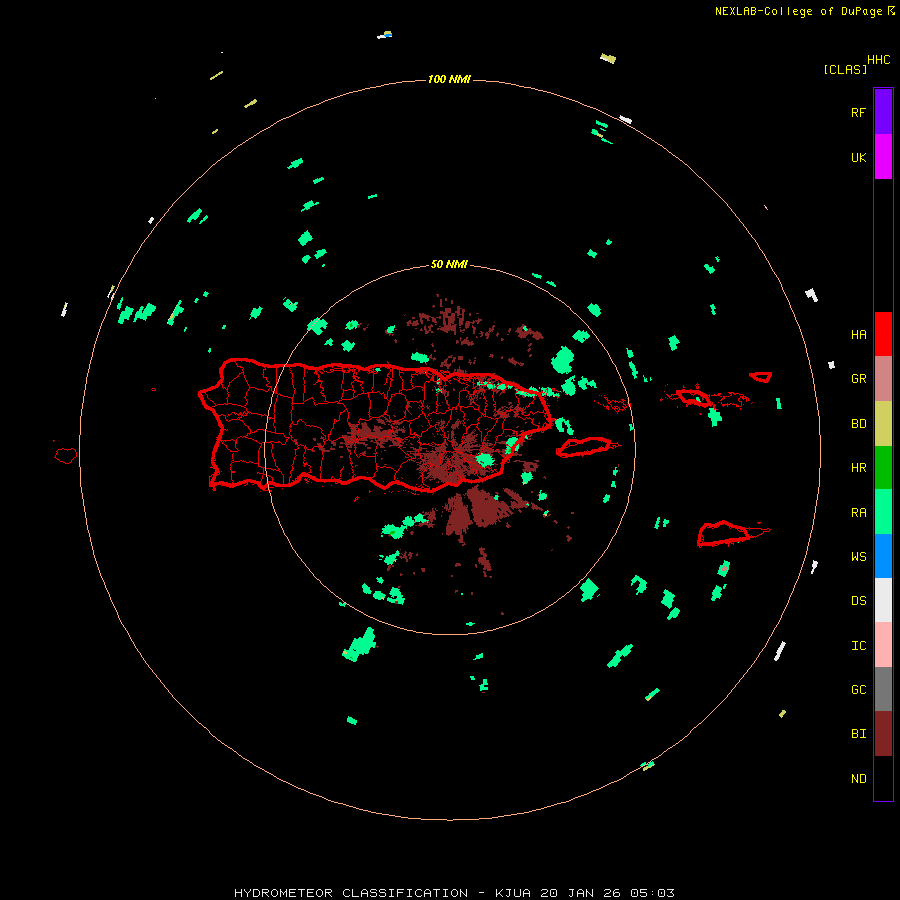Click the HA legend label
Image resolution: width=900 pixels, height=900 pixels.
pyautogui.click(x=858, y=334)
